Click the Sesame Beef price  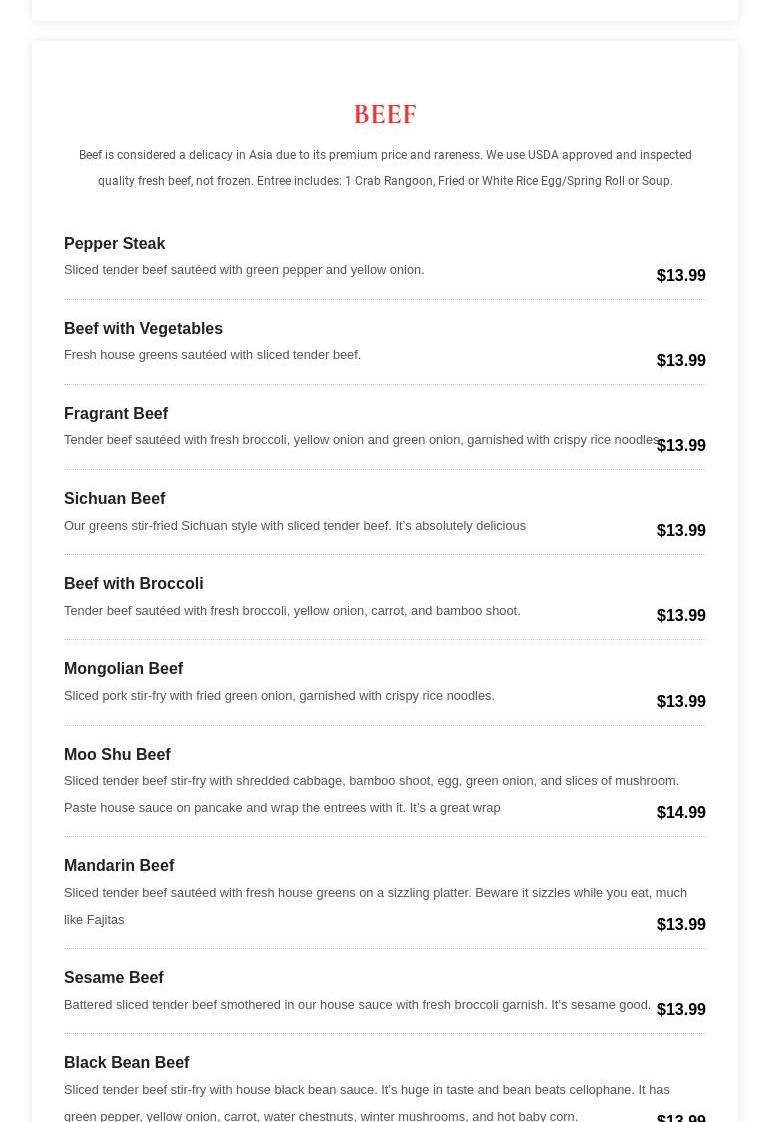(x=681, y=1009)
